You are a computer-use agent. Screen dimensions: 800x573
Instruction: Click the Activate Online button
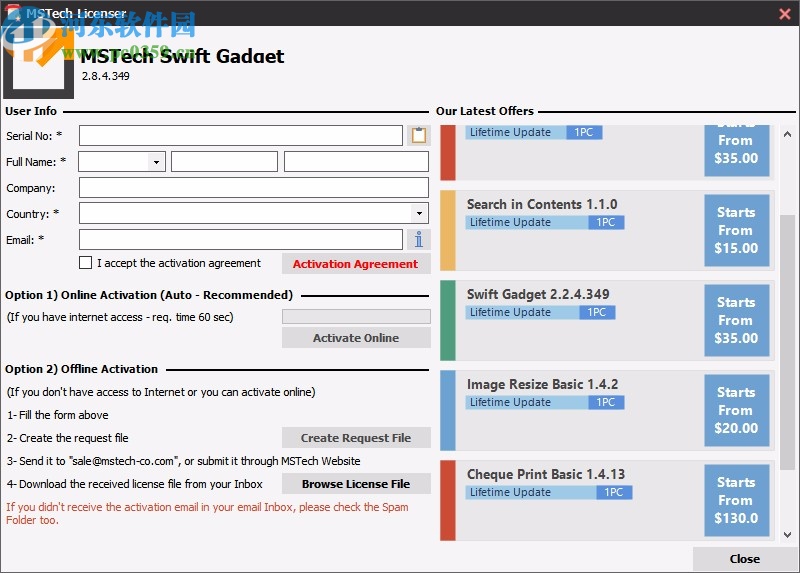356,338
